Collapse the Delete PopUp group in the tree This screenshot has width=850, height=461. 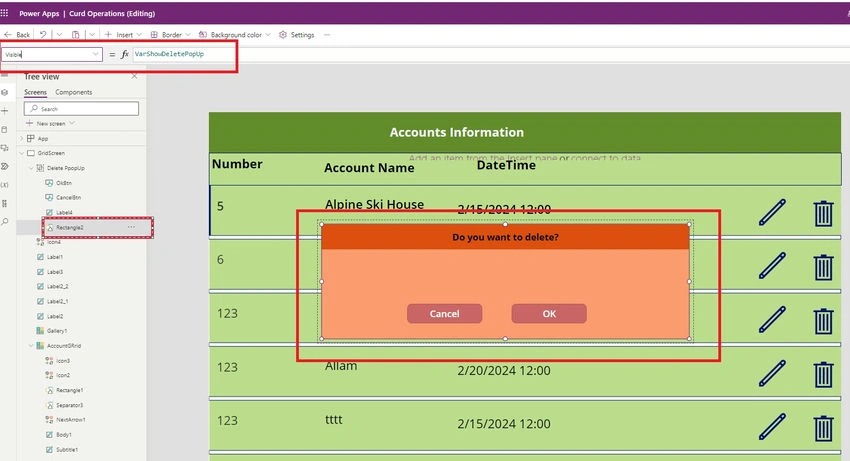tap(31, 168)
